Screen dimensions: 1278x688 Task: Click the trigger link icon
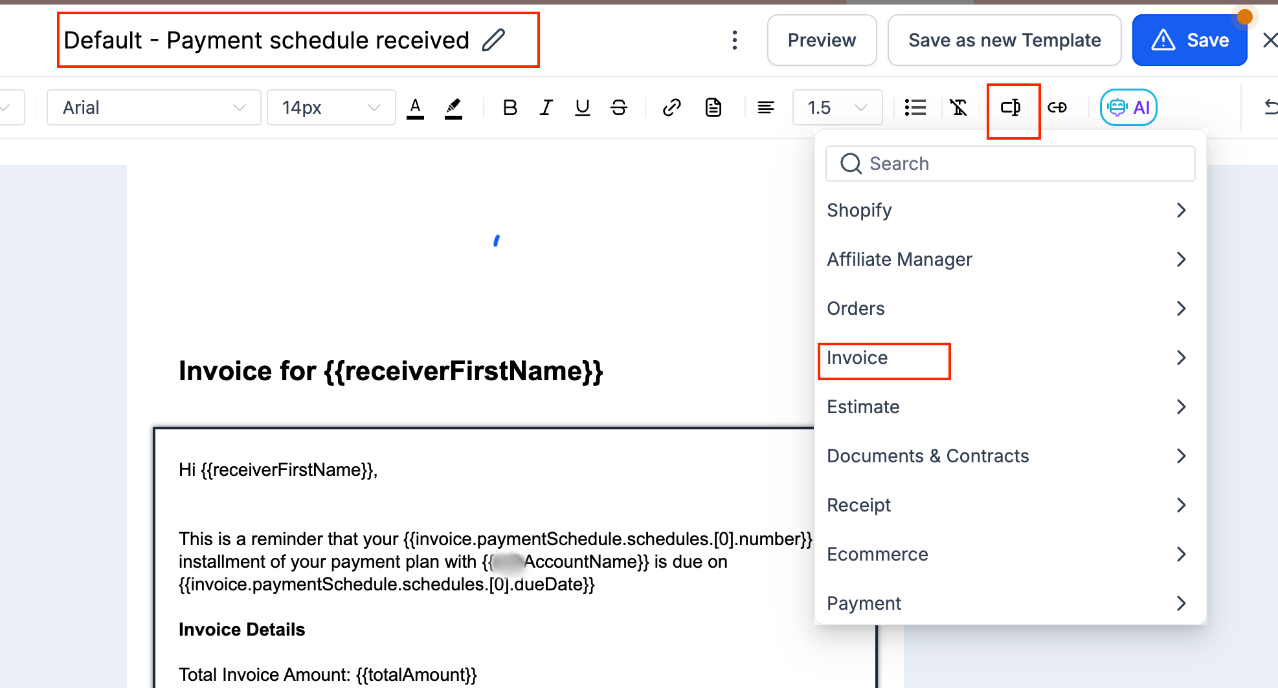point(1057,108)
